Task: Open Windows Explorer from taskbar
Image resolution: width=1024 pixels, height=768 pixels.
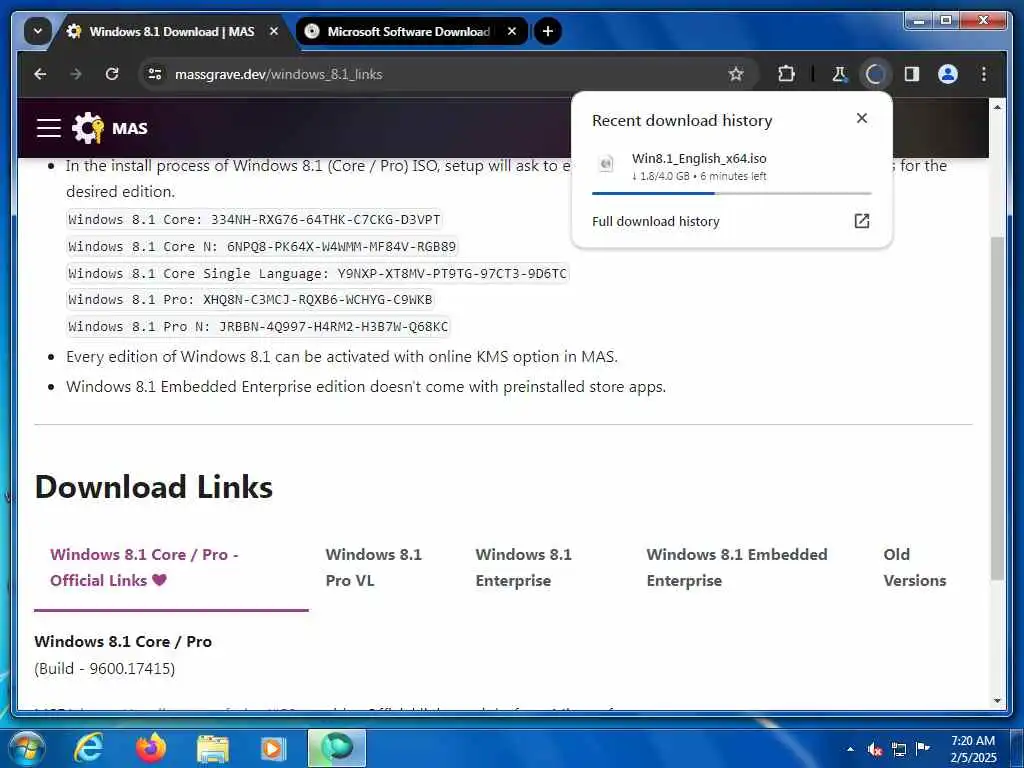Action: coord(213,748)
